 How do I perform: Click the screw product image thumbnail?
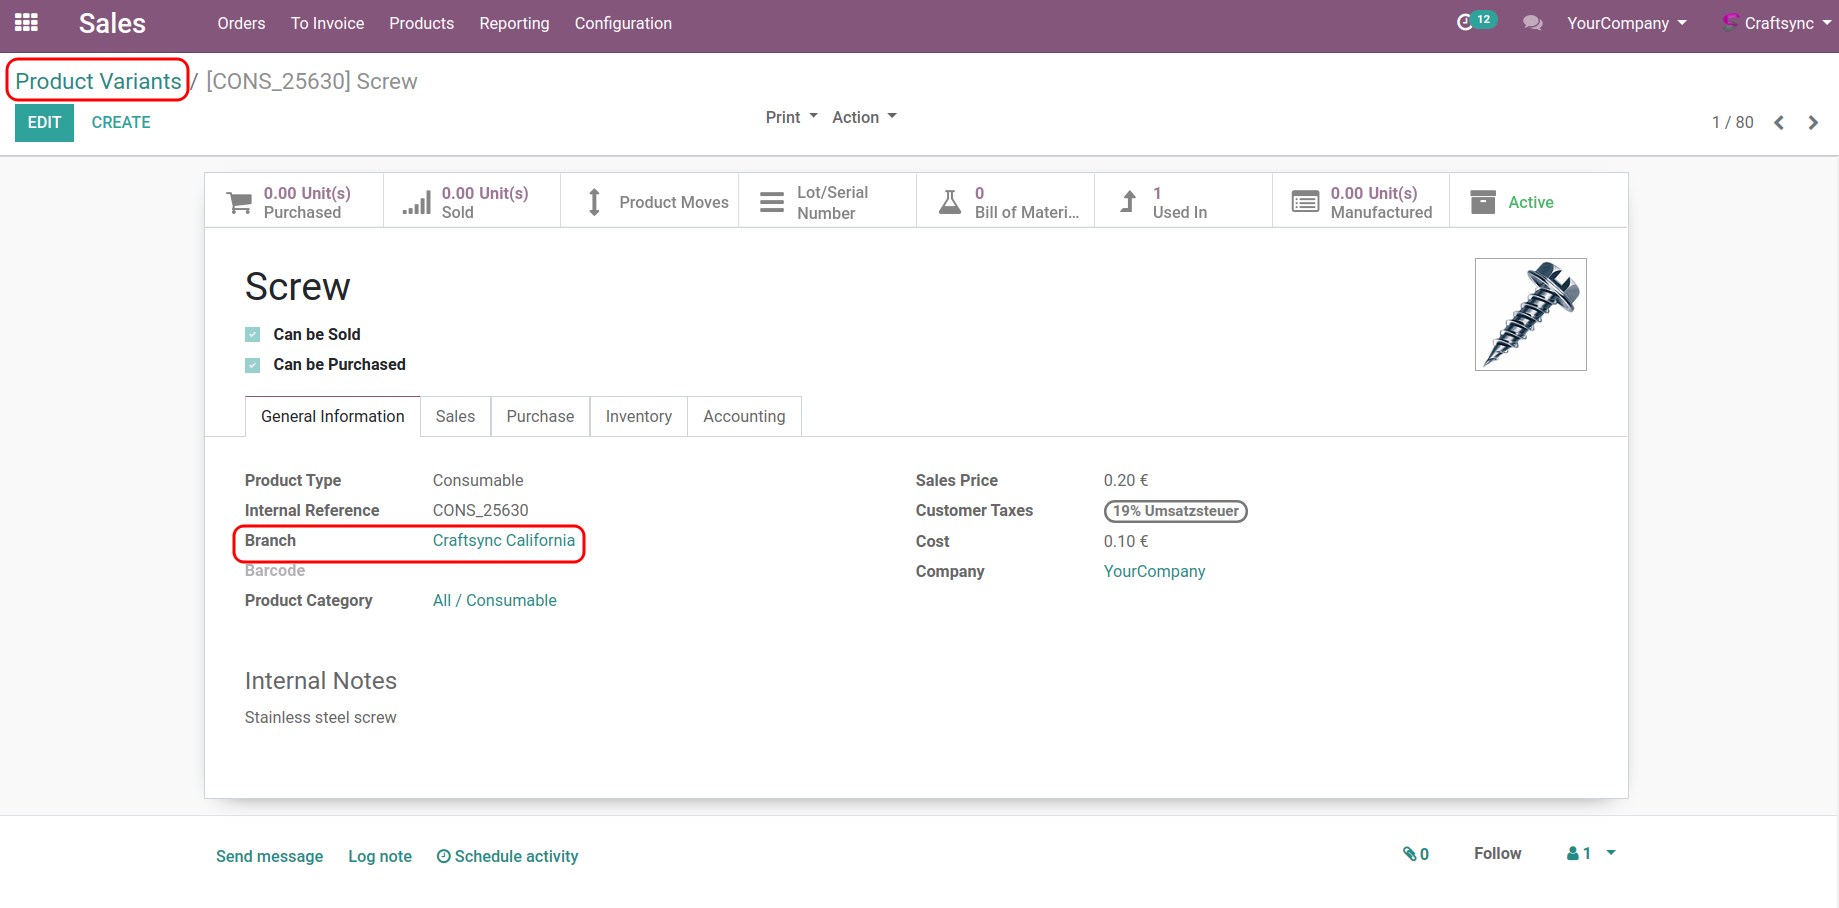(x=1530, y=315)
